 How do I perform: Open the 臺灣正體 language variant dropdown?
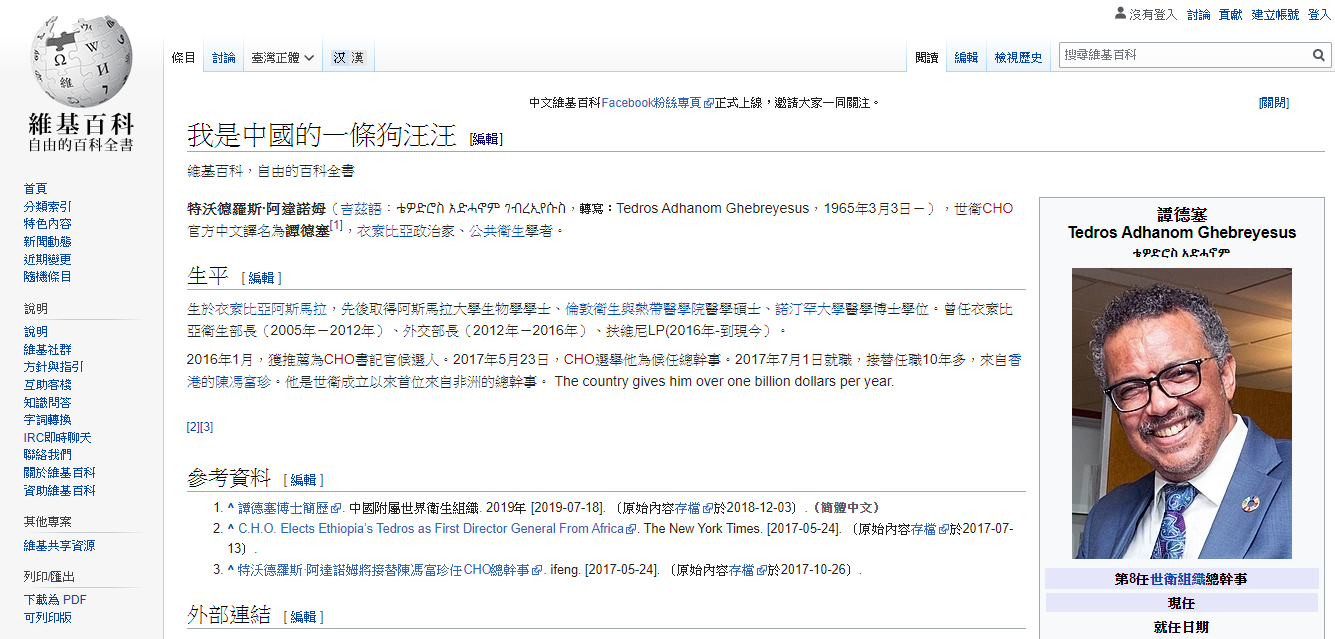click(x=283, y=58)
